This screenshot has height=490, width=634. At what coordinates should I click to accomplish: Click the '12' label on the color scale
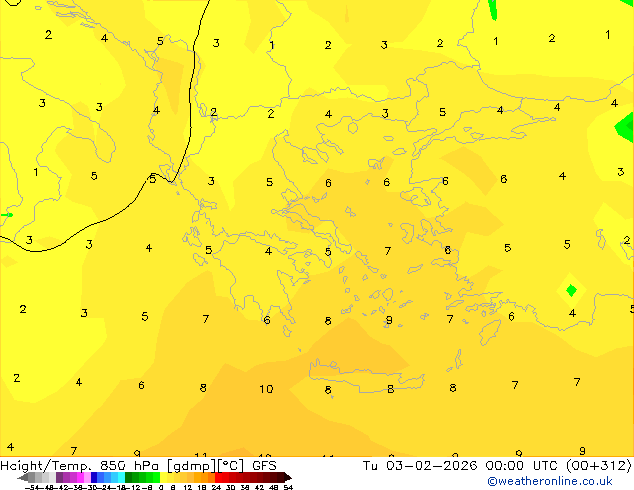[188, 487]
